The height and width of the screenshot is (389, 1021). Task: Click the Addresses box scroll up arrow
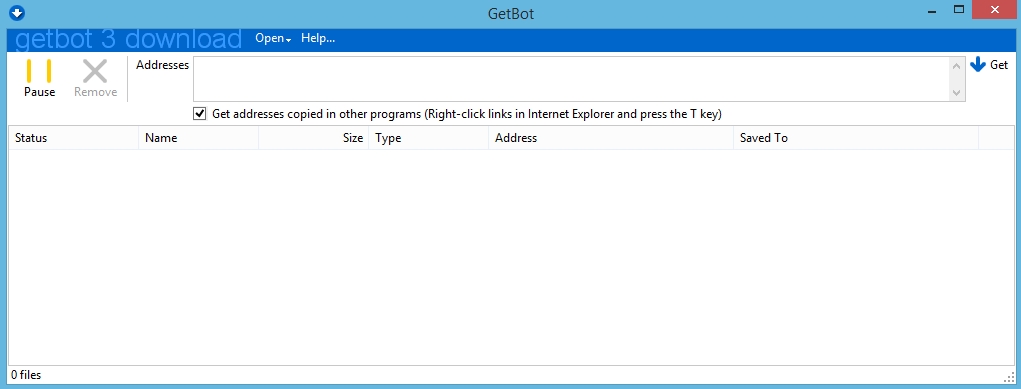[957, 65]
